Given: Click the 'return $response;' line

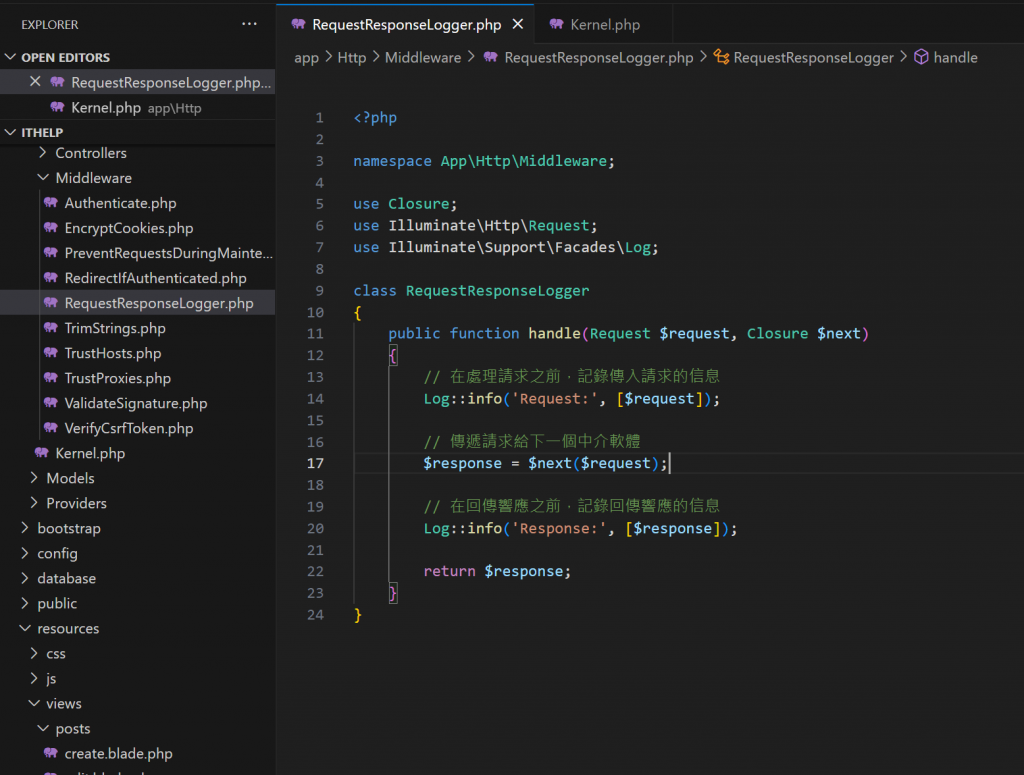Looking at the screenshot, I should (497, 571).
